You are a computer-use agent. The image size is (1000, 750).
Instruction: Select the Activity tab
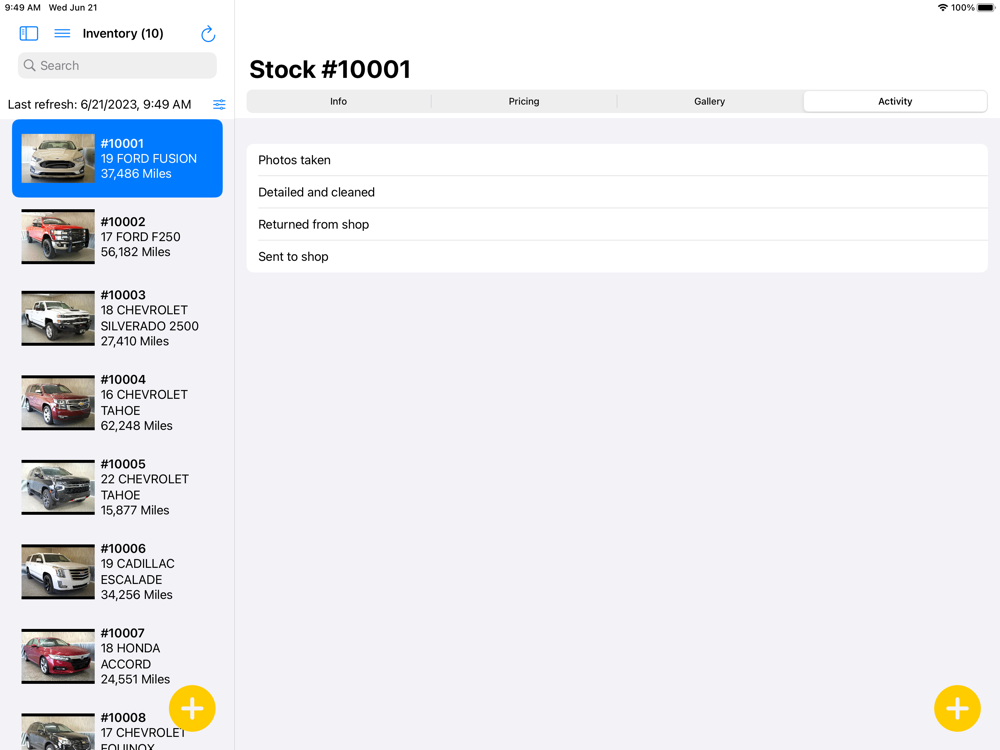[x=895, y=101]
